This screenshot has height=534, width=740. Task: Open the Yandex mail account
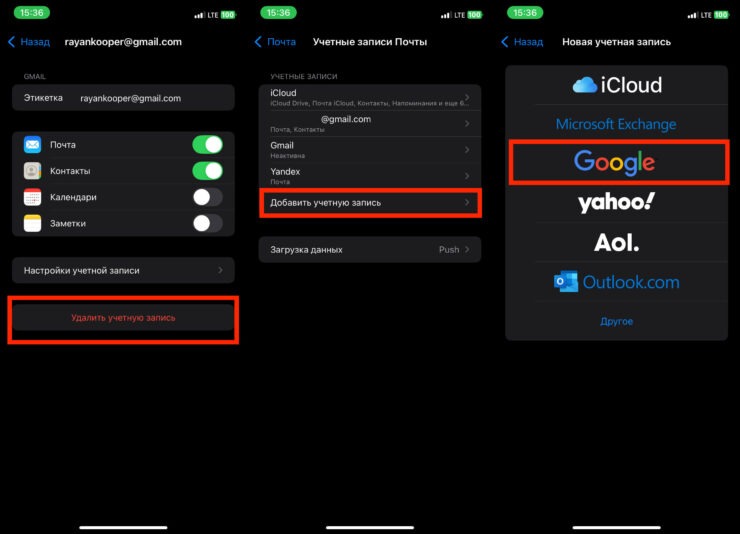coord(370,175)
